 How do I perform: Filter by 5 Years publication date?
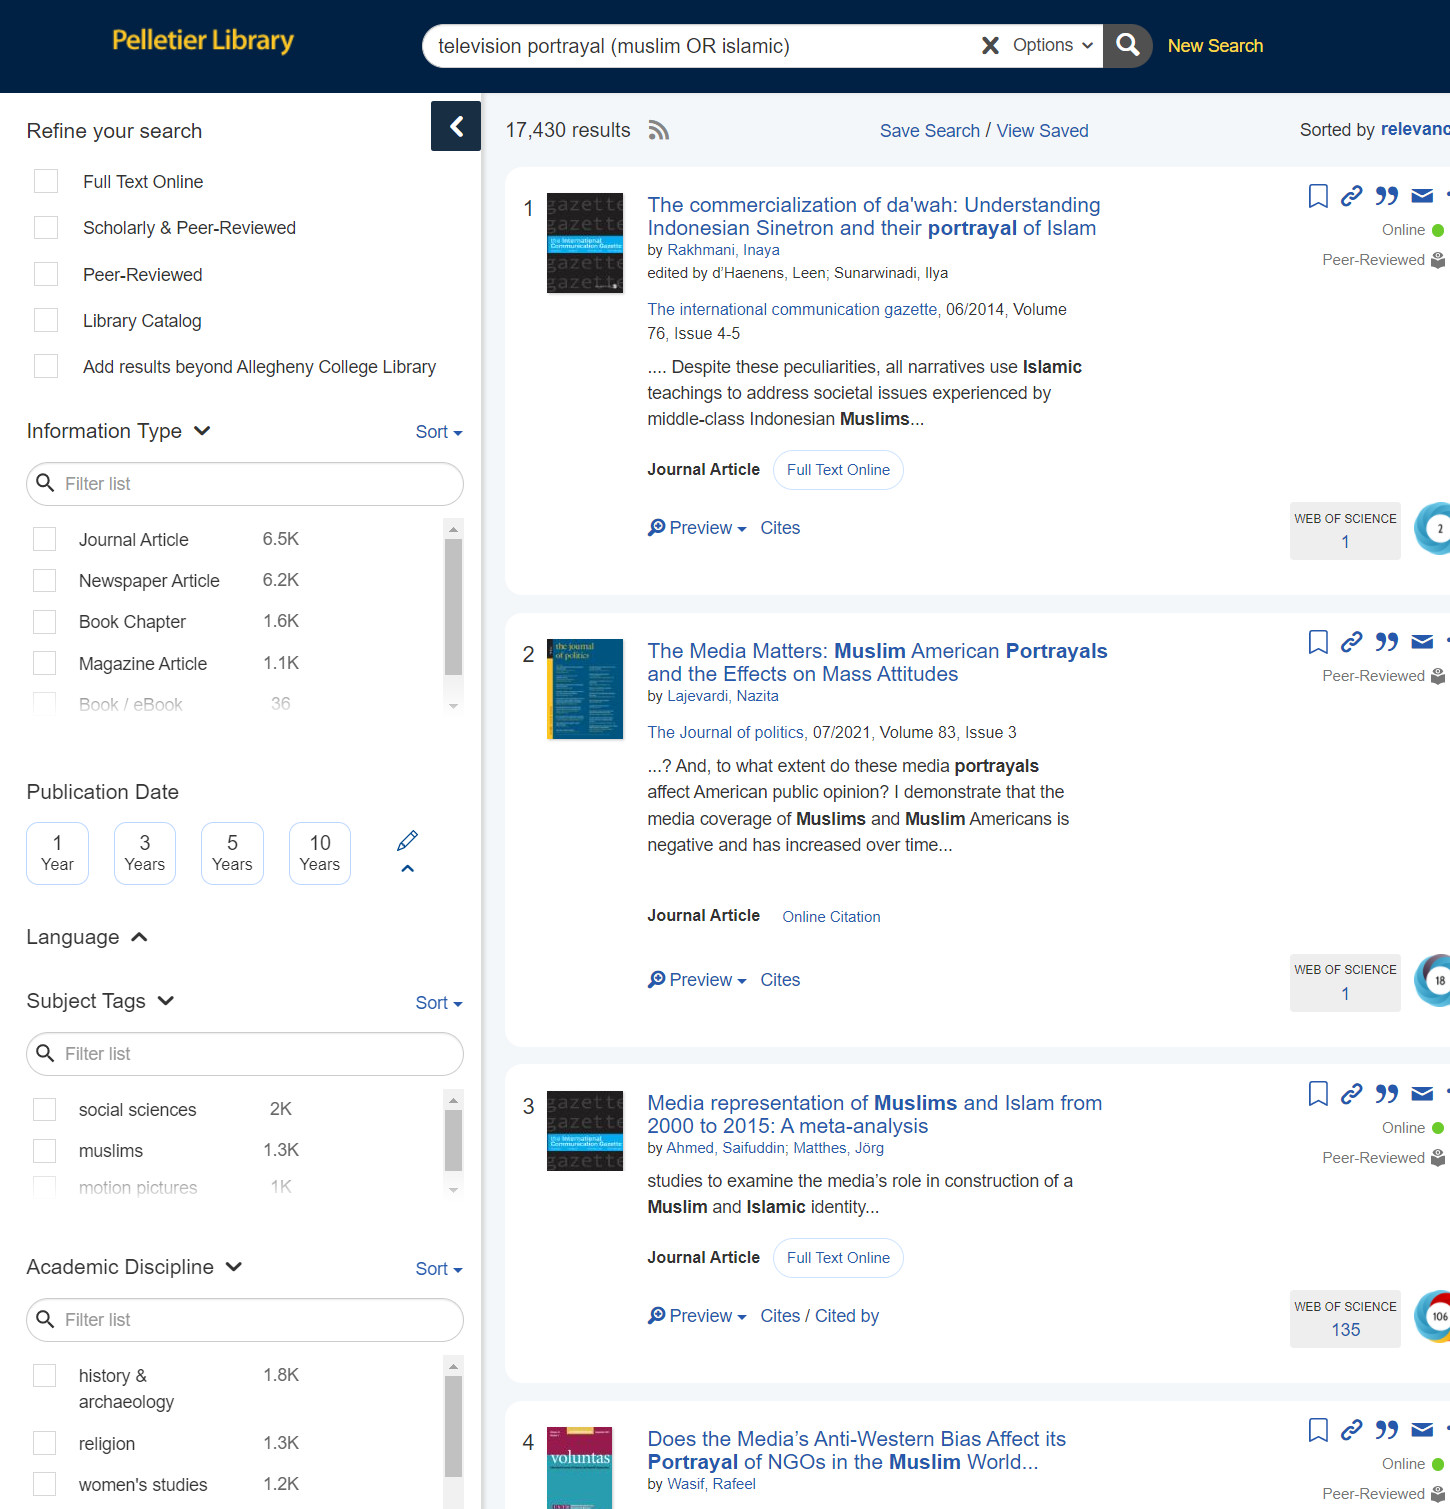point(232,853)
